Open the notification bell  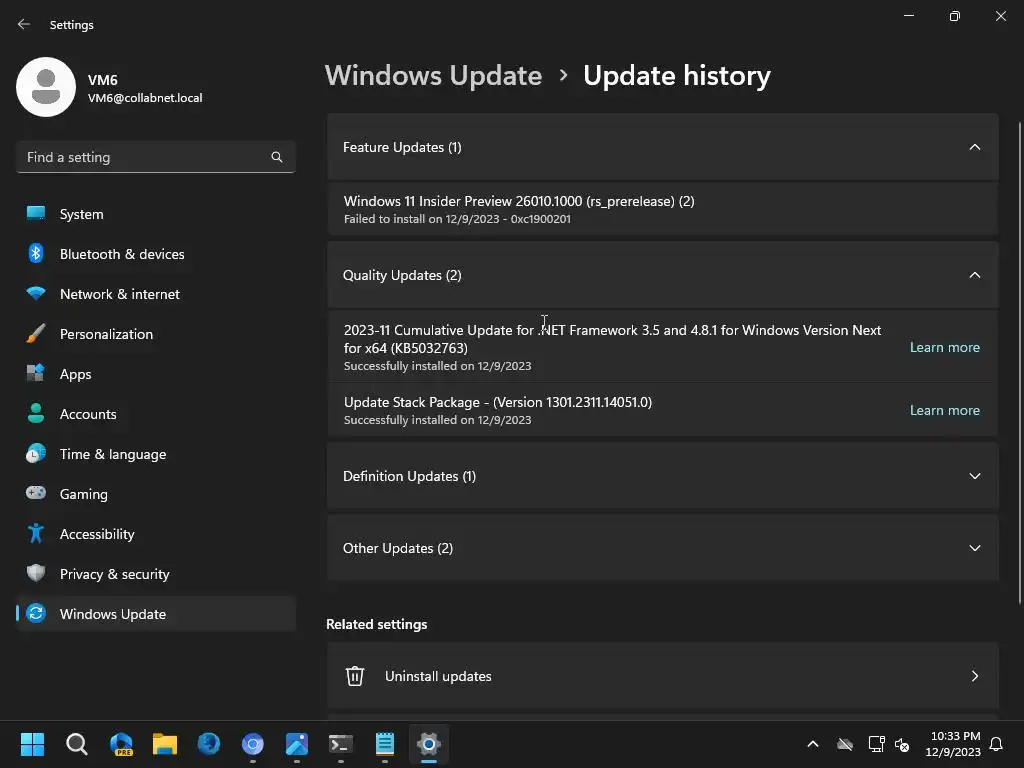point(997,744)
